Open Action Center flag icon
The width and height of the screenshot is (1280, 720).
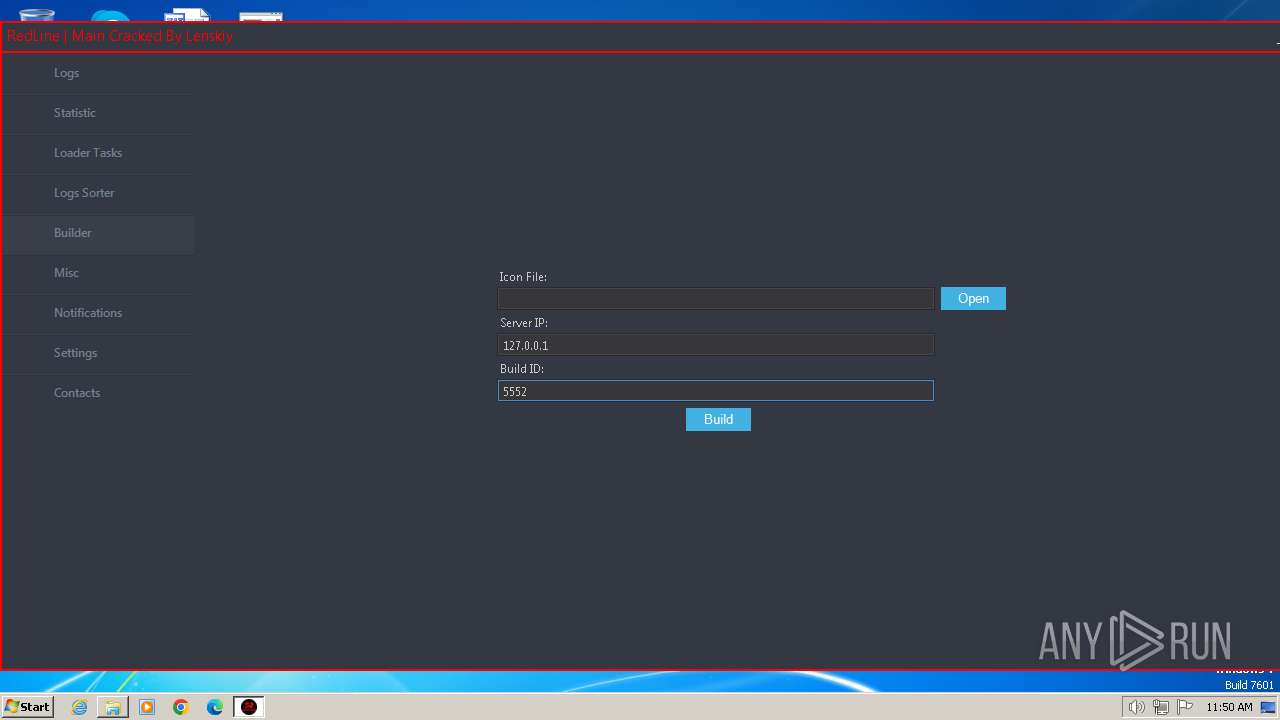coord(1185,707)
